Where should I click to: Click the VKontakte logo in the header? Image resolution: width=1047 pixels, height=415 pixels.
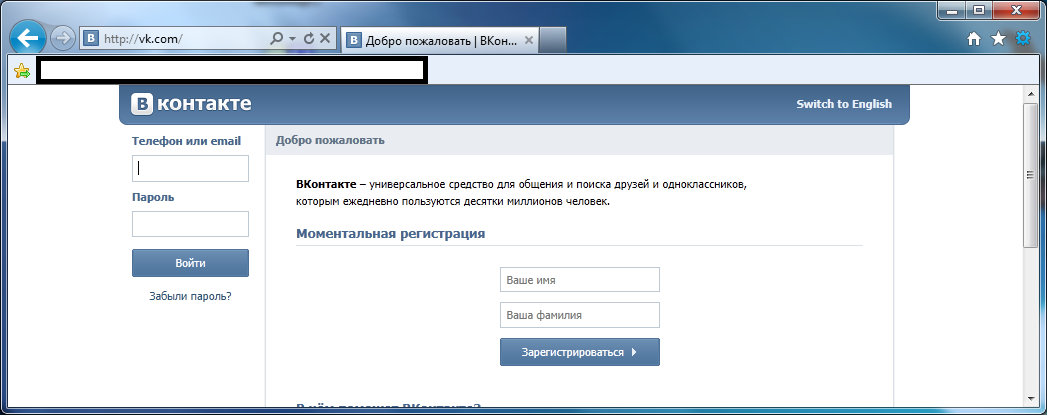(x=192, y=104)
